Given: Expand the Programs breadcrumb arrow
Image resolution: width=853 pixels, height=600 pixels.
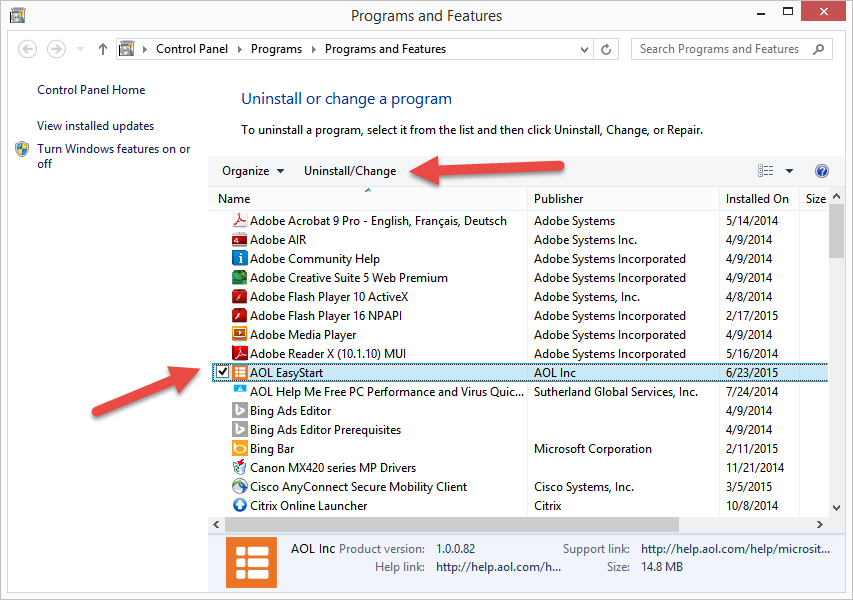Looking at the screenshot, I should (314, 50).
